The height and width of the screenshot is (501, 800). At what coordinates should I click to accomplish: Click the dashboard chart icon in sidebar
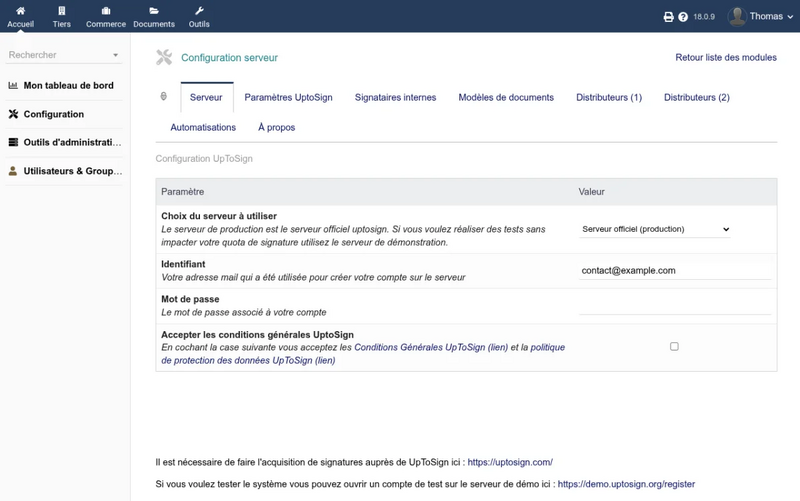point(13,85)
